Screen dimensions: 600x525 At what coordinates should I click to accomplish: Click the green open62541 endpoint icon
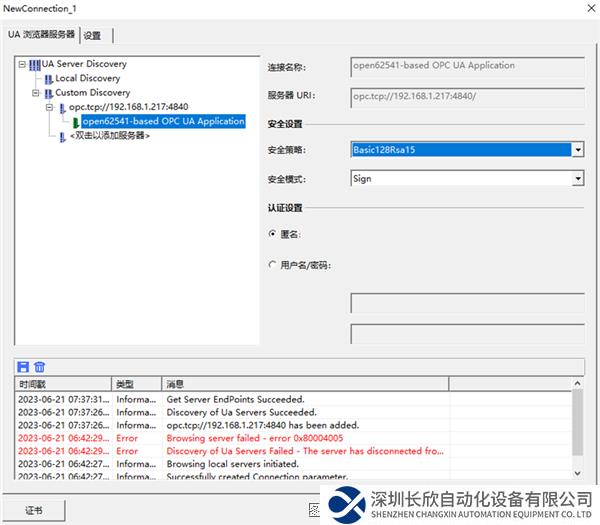click(75, 122)
